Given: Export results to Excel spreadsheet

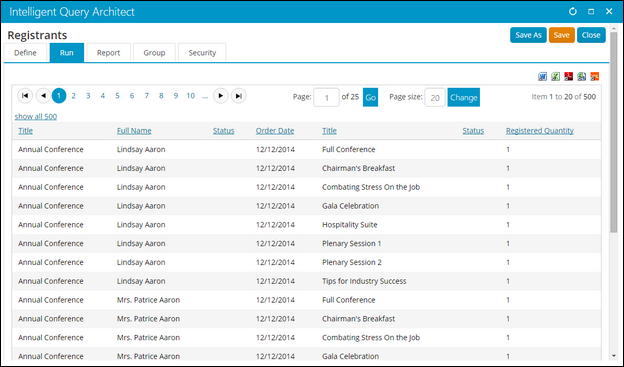Looking at the screenshot, I should [x=556, y=76].
